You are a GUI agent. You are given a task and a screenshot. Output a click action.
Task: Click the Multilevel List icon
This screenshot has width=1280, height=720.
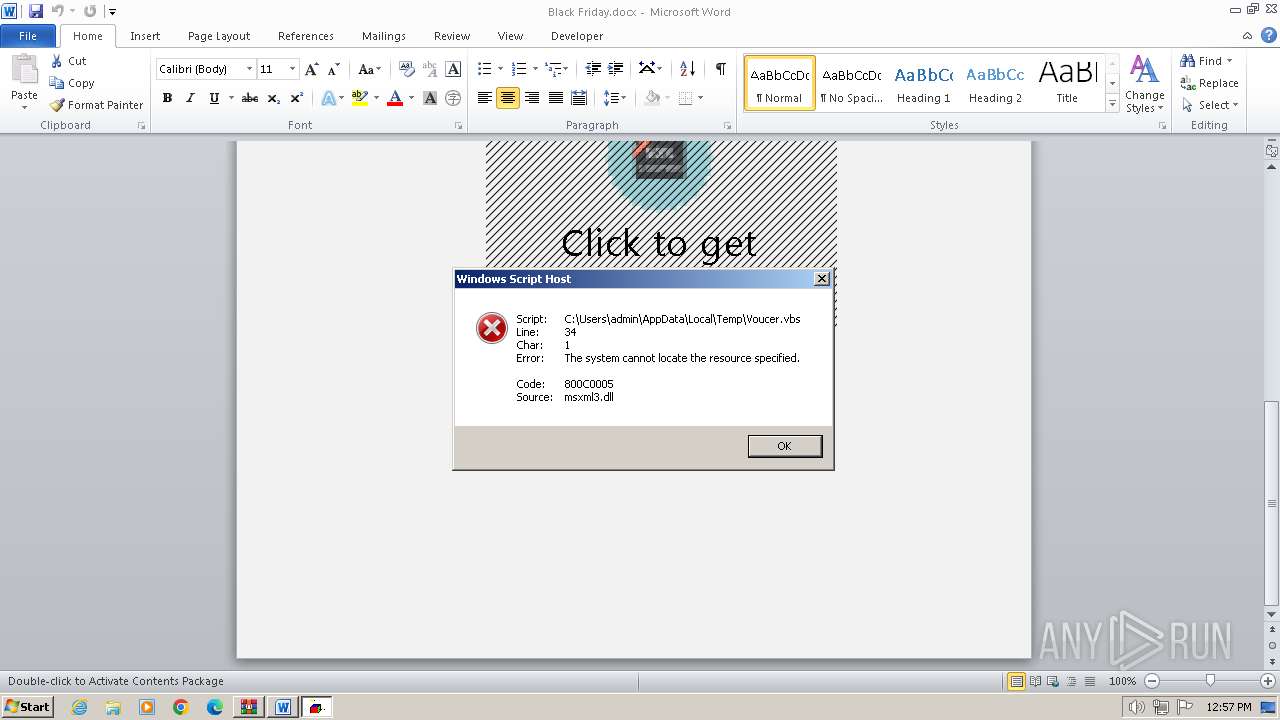coord(553,69)
